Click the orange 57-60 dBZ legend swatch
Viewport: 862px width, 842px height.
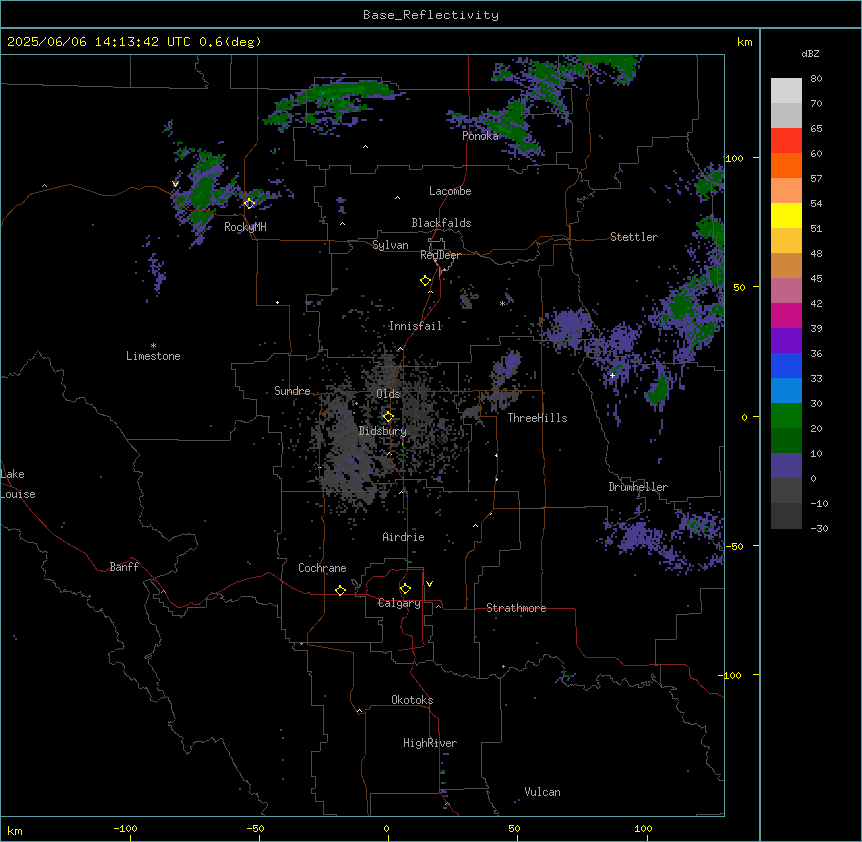point(786,165)
